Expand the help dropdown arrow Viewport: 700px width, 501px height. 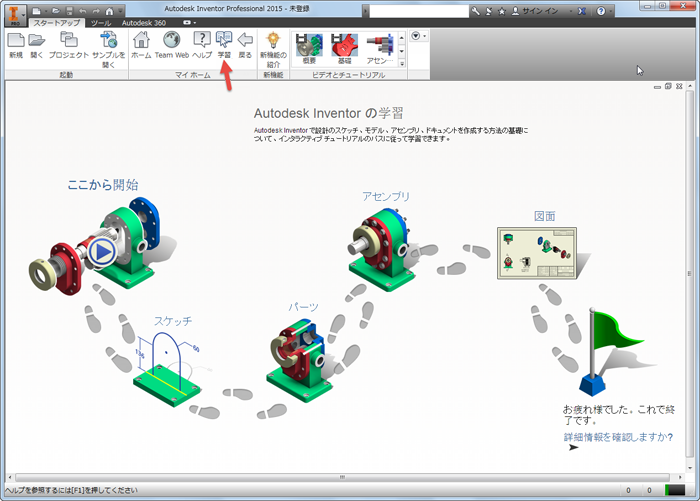(x=611, y=11)
